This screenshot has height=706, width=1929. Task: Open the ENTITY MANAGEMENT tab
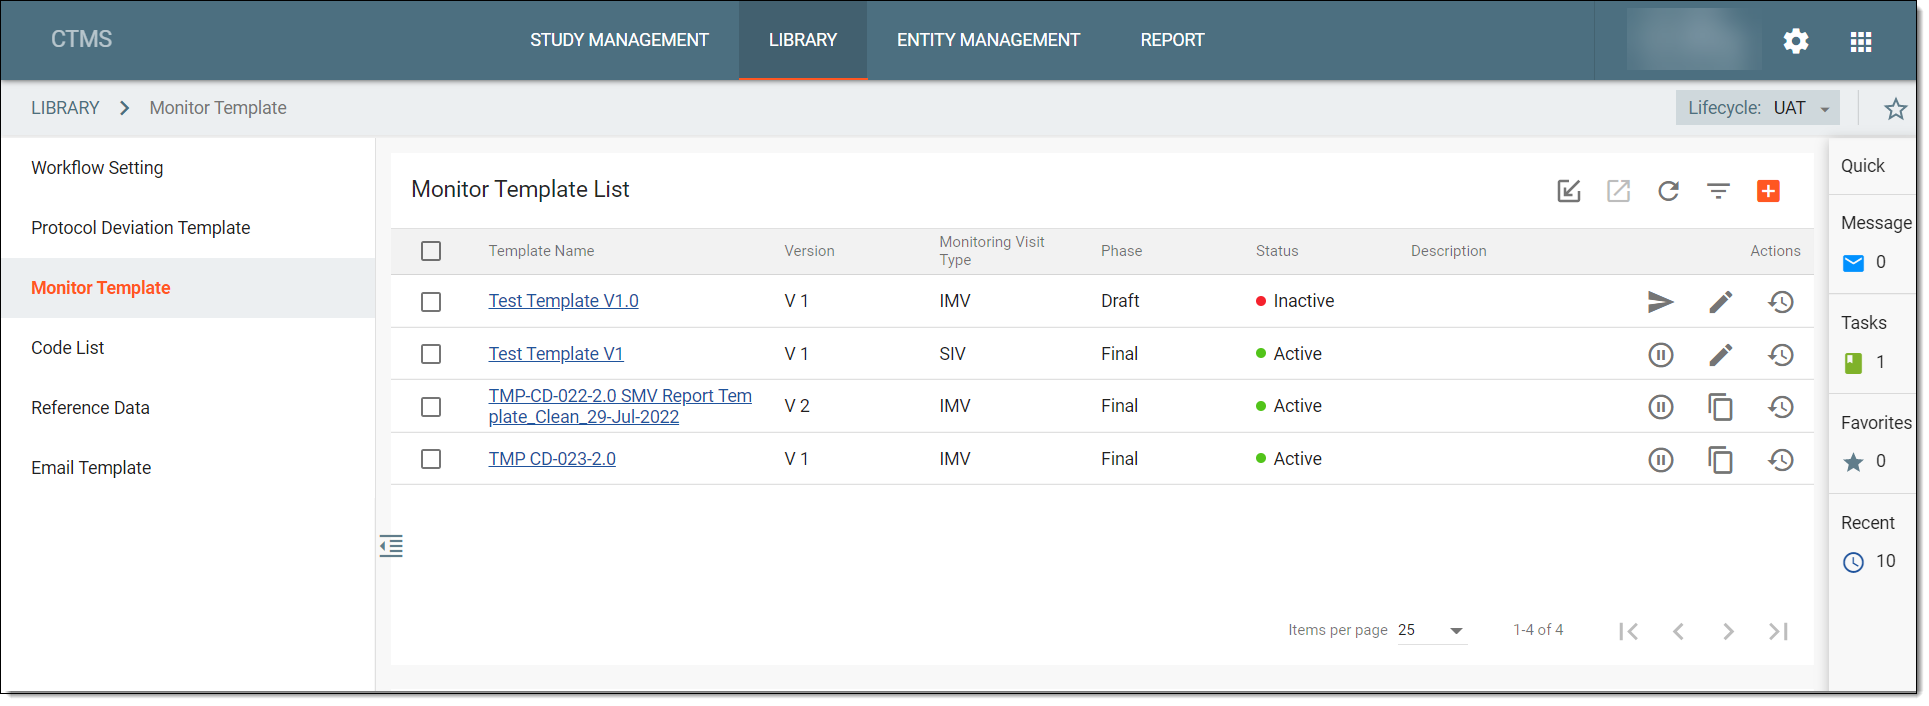pyautogui.click(x=988, y=40)
